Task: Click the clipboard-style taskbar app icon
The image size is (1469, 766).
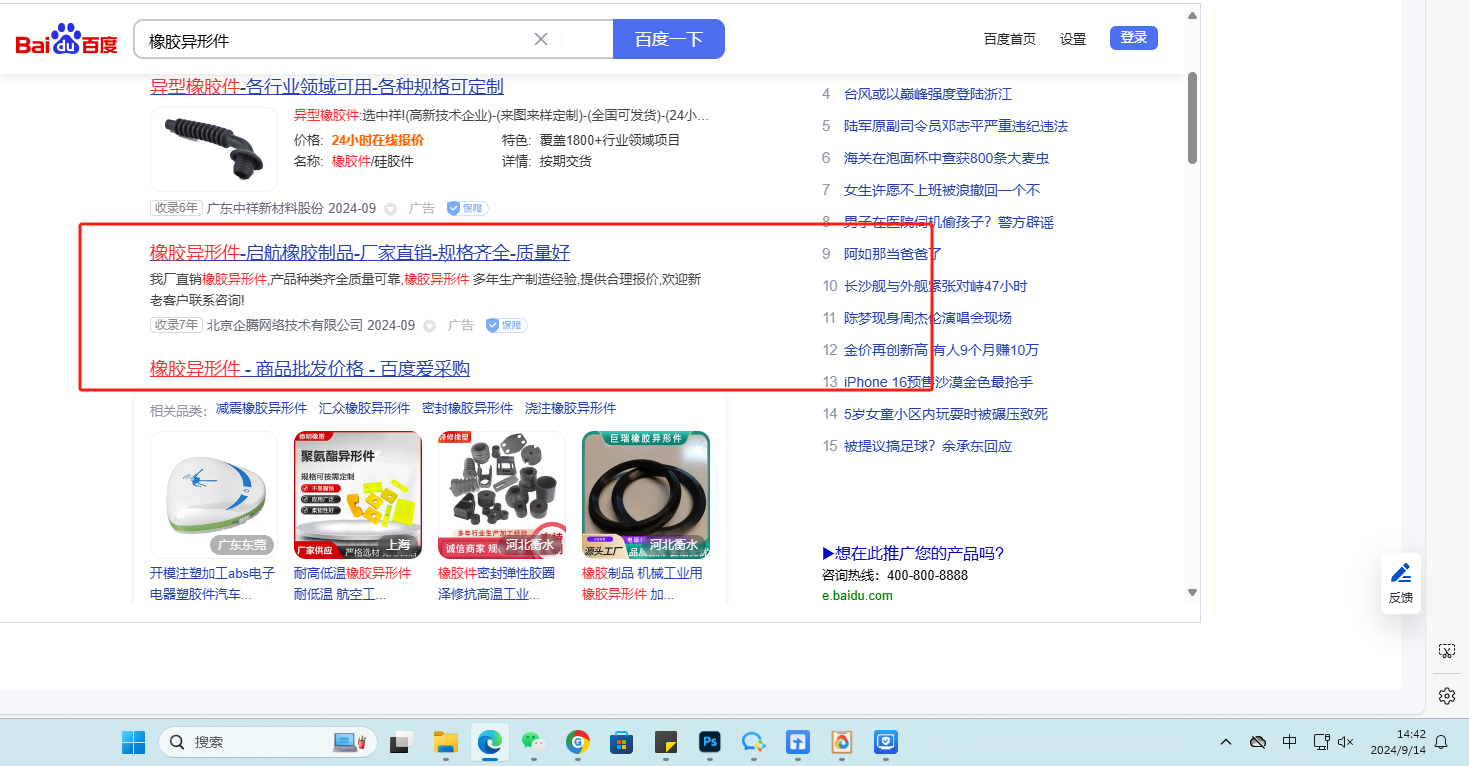Action: click(x=842, y=742)
